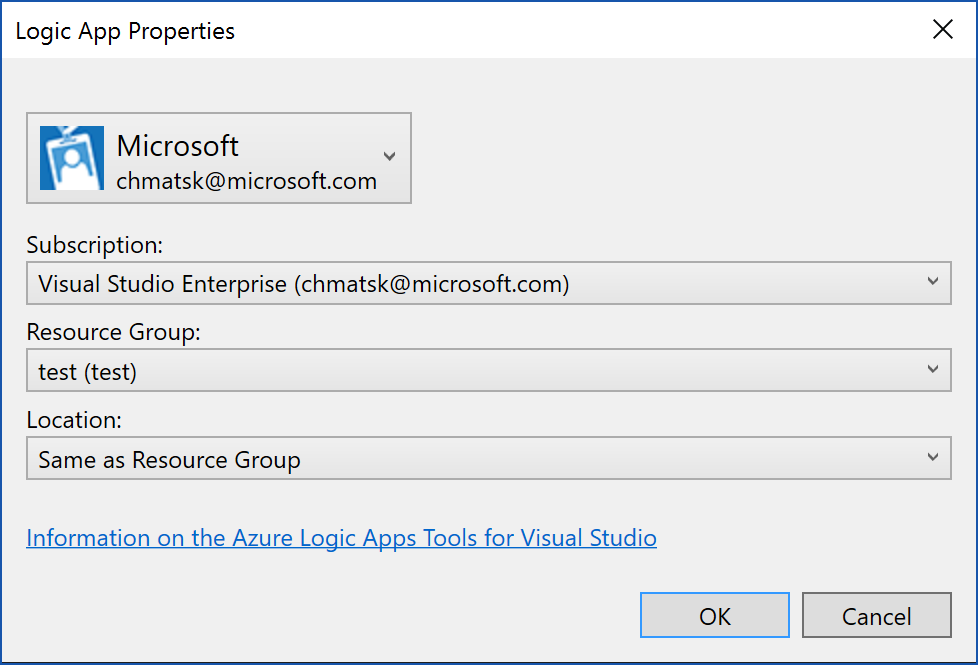
Task: Click the Subscription field label
Action: [94, 245]
